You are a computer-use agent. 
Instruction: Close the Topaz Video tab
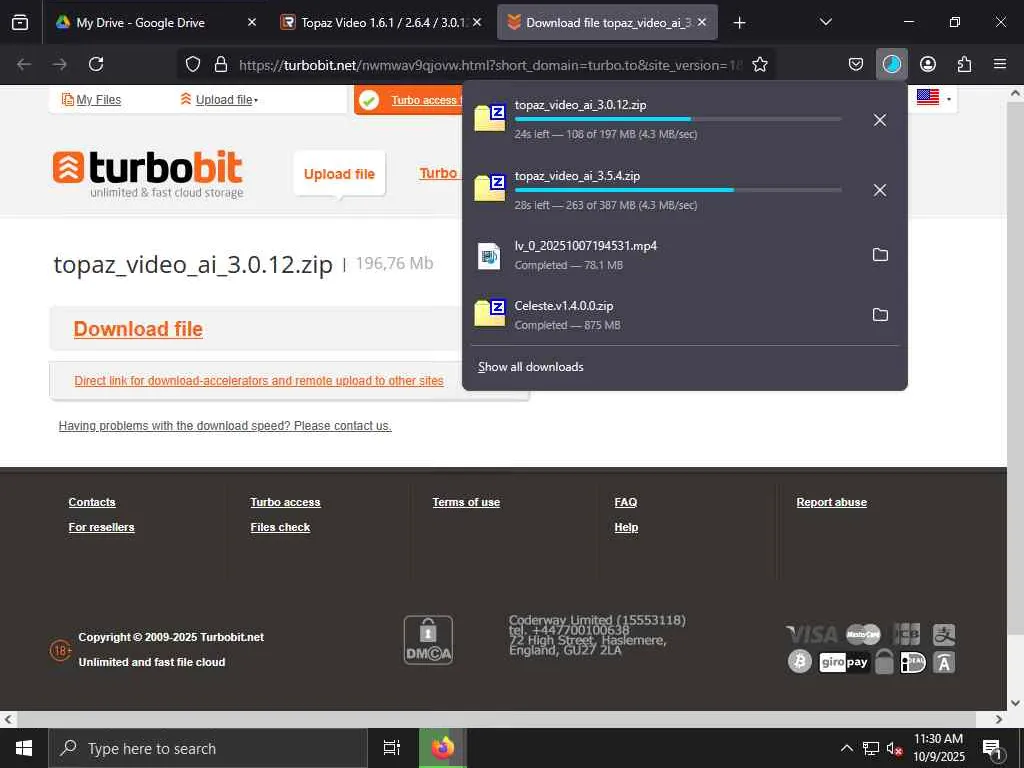click(477, 22)
